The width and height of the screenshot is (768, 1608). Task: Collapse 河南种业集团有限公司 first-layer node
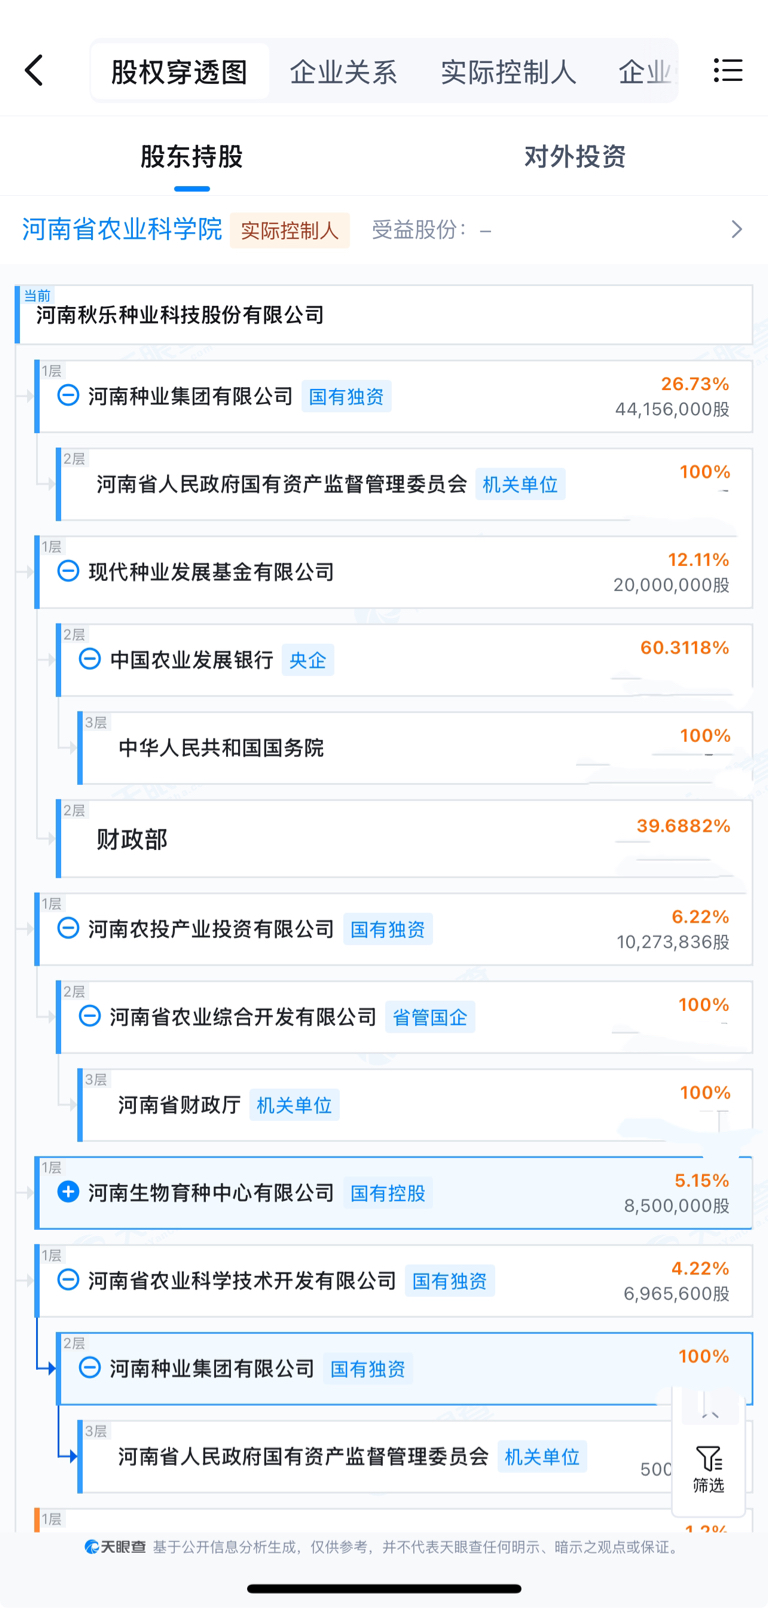click(68, 395)
